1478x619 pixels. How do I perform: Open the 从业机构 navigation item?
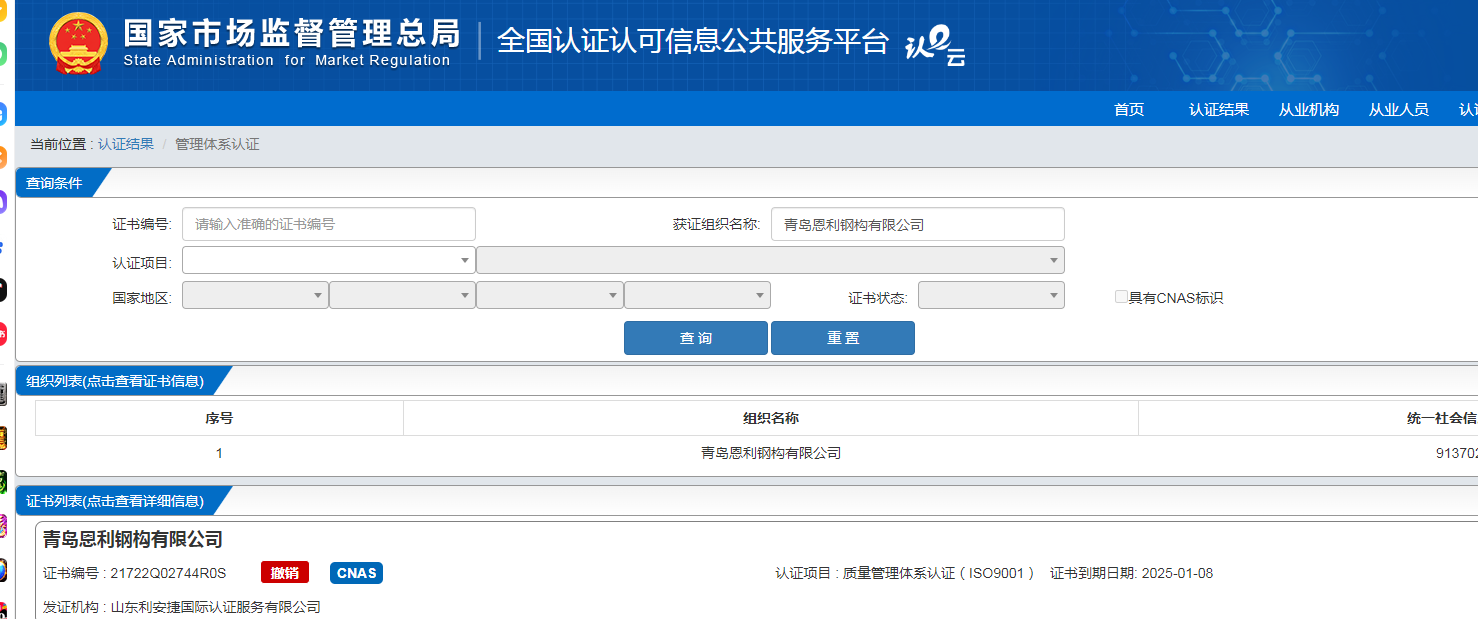(x=1309, y=110)
